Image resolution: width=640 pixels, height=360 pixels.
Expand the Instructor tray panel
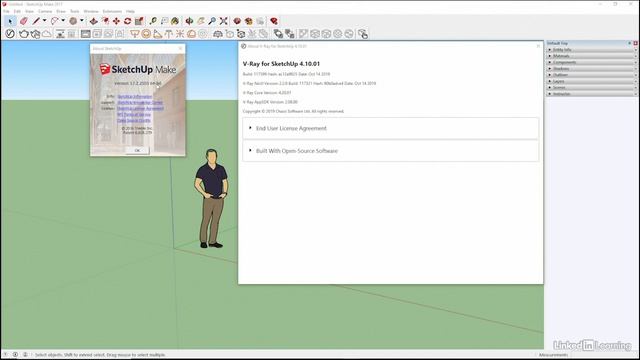pyautogui.click(x=591, y=94)
